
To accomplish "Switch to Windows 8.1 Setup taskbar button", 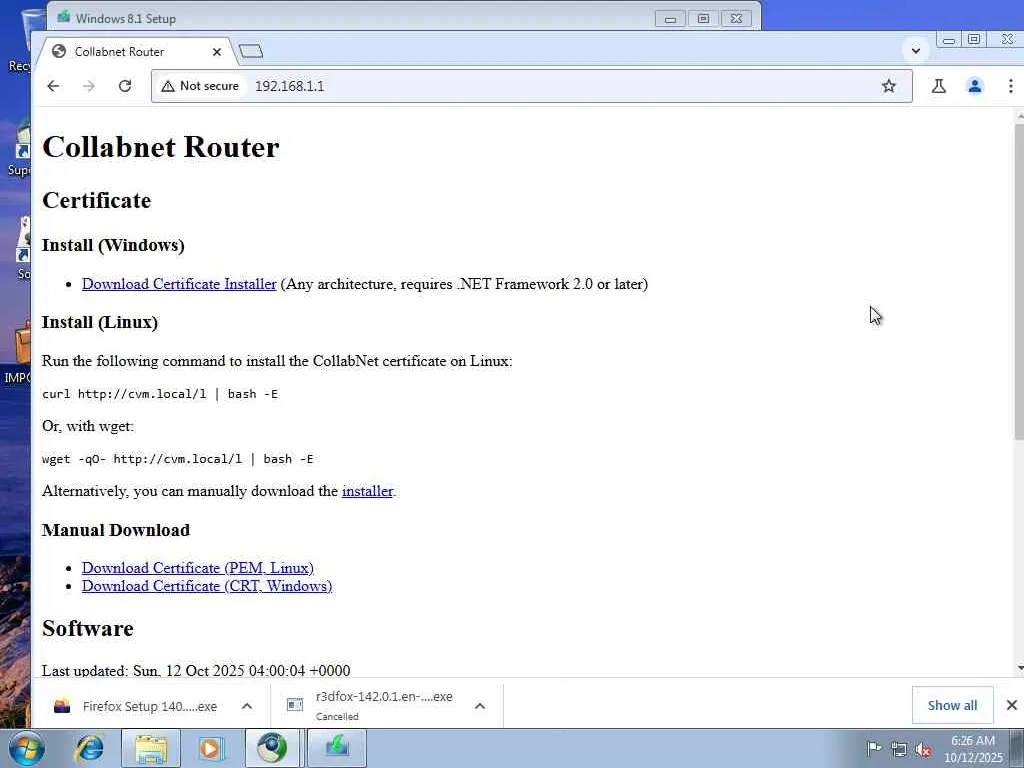I will [337, 748].
